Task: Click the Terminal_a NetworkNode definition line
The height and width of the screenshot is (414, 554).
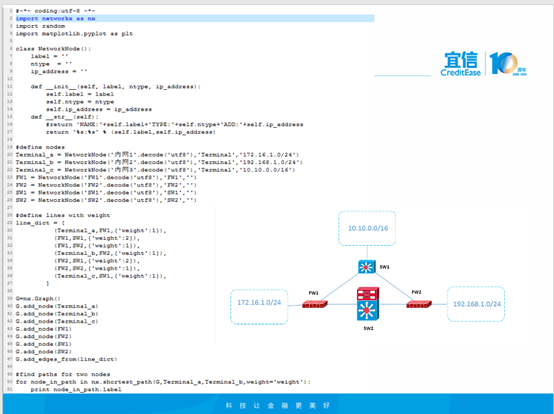Action: (157, 155)
